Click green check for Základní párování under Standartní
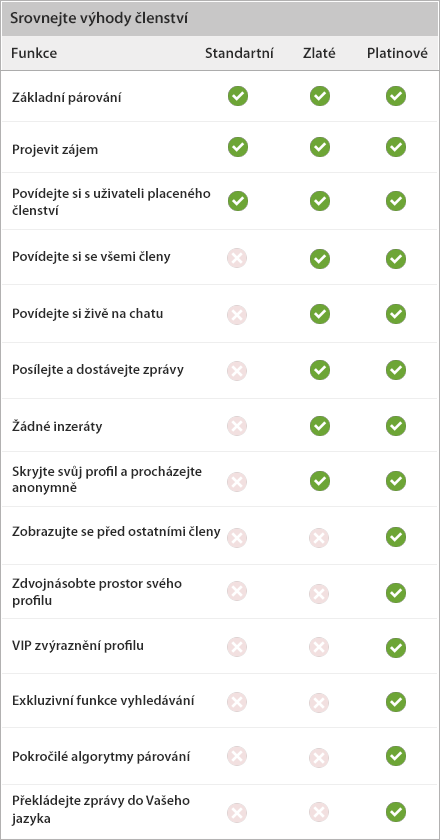Image resolution: width=440 pixels, height=840 pixels. (238, 96)
